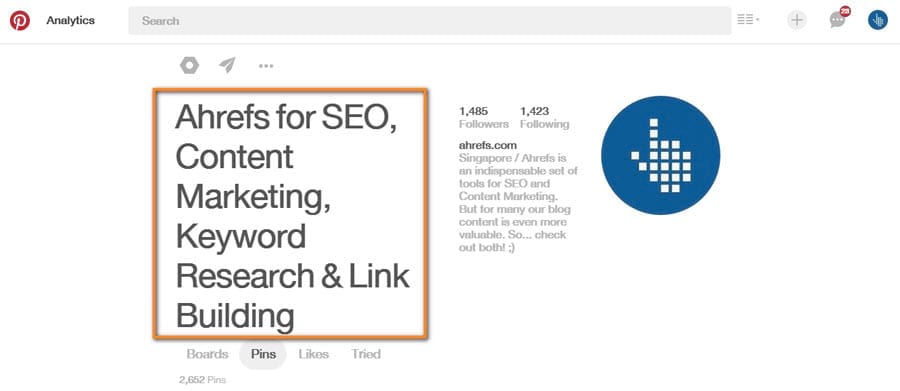Image resolution: width=900 pixels, height=391 pixels.
Task: View the 1,423 Following list
Action: 545,118
